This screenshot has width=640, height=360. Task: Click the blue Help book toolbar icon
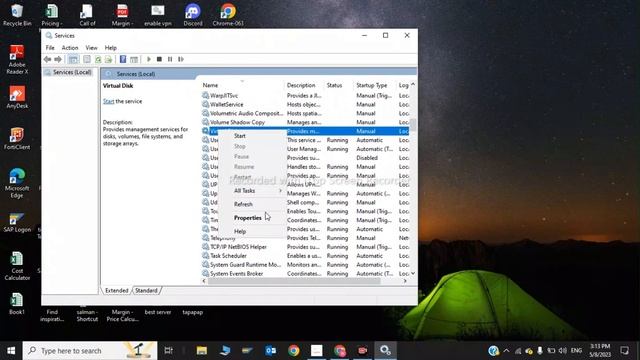(123, 60)
